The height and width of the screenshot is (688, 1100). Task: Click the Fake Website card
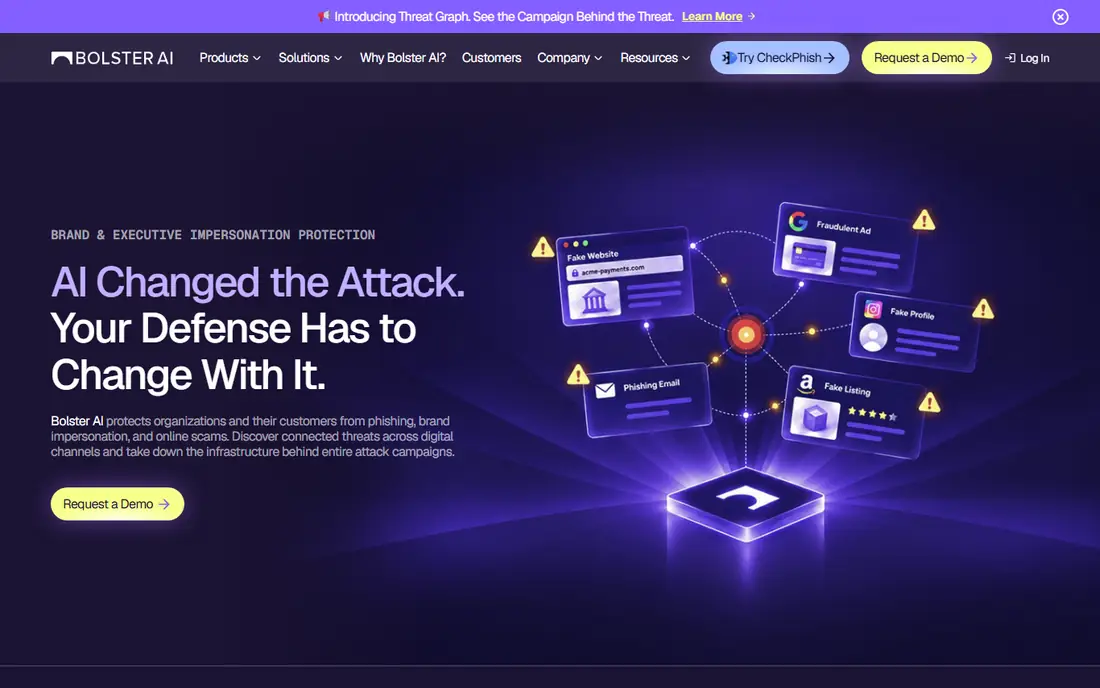[625, 277]
